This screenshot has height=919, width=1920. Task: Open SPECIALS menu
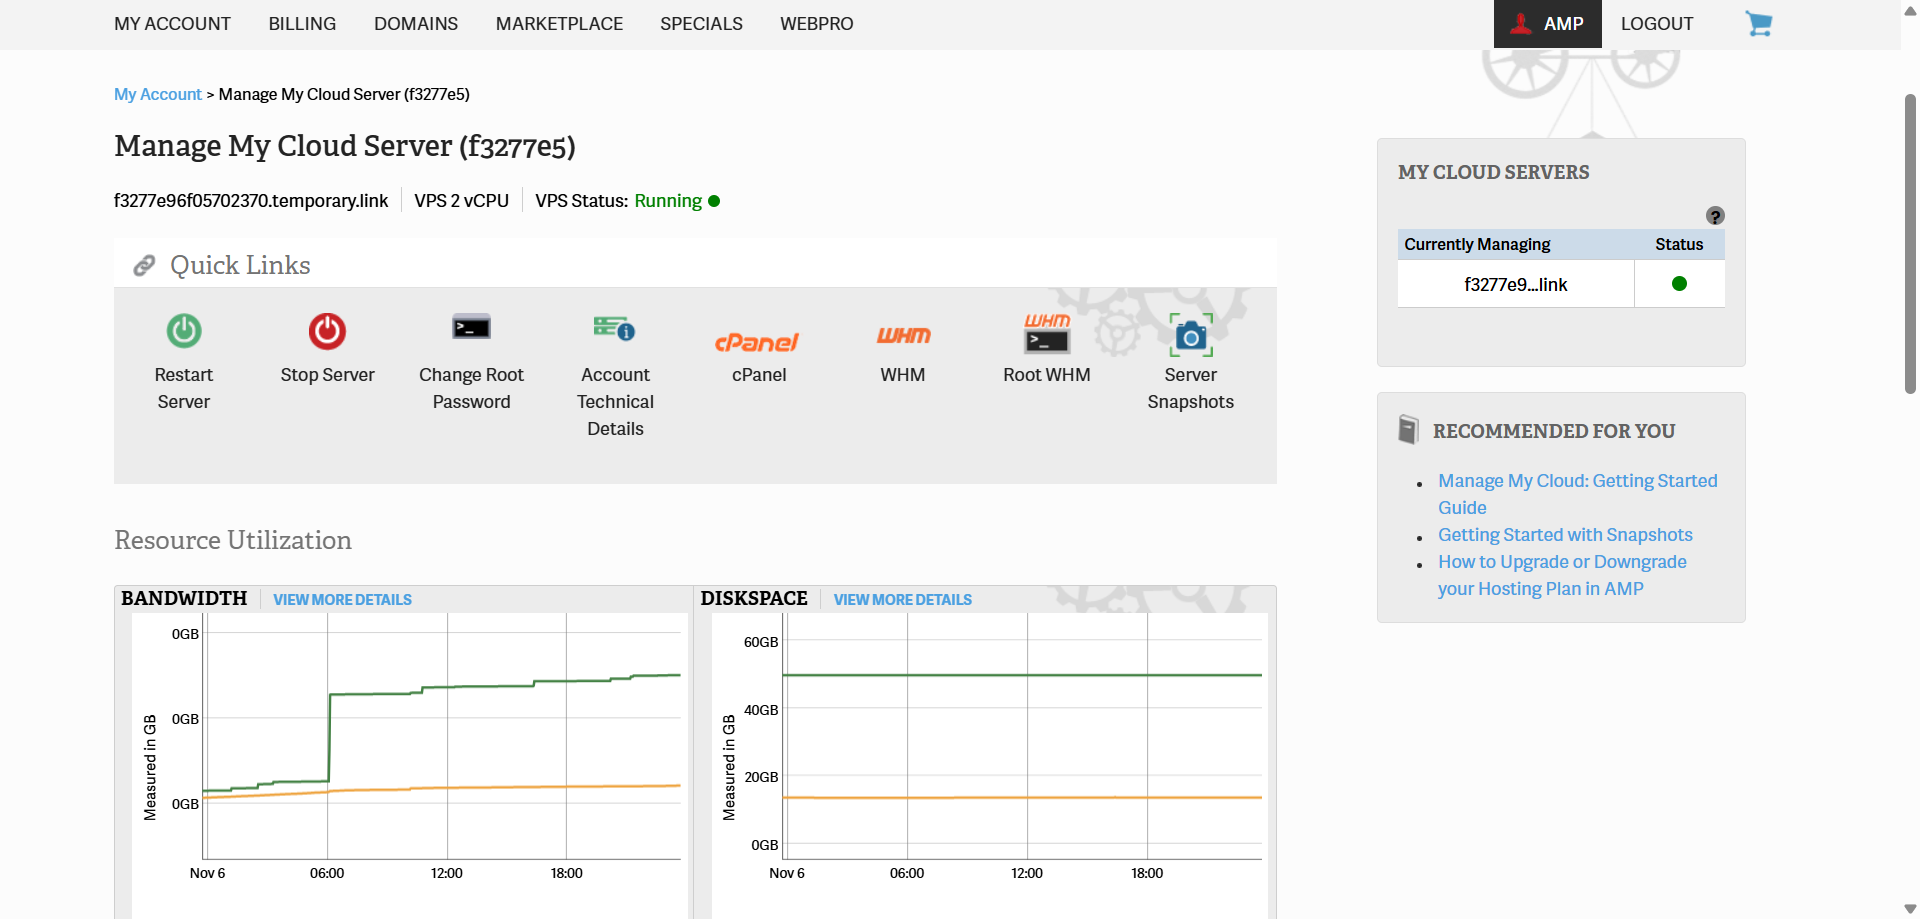(701, 24)
